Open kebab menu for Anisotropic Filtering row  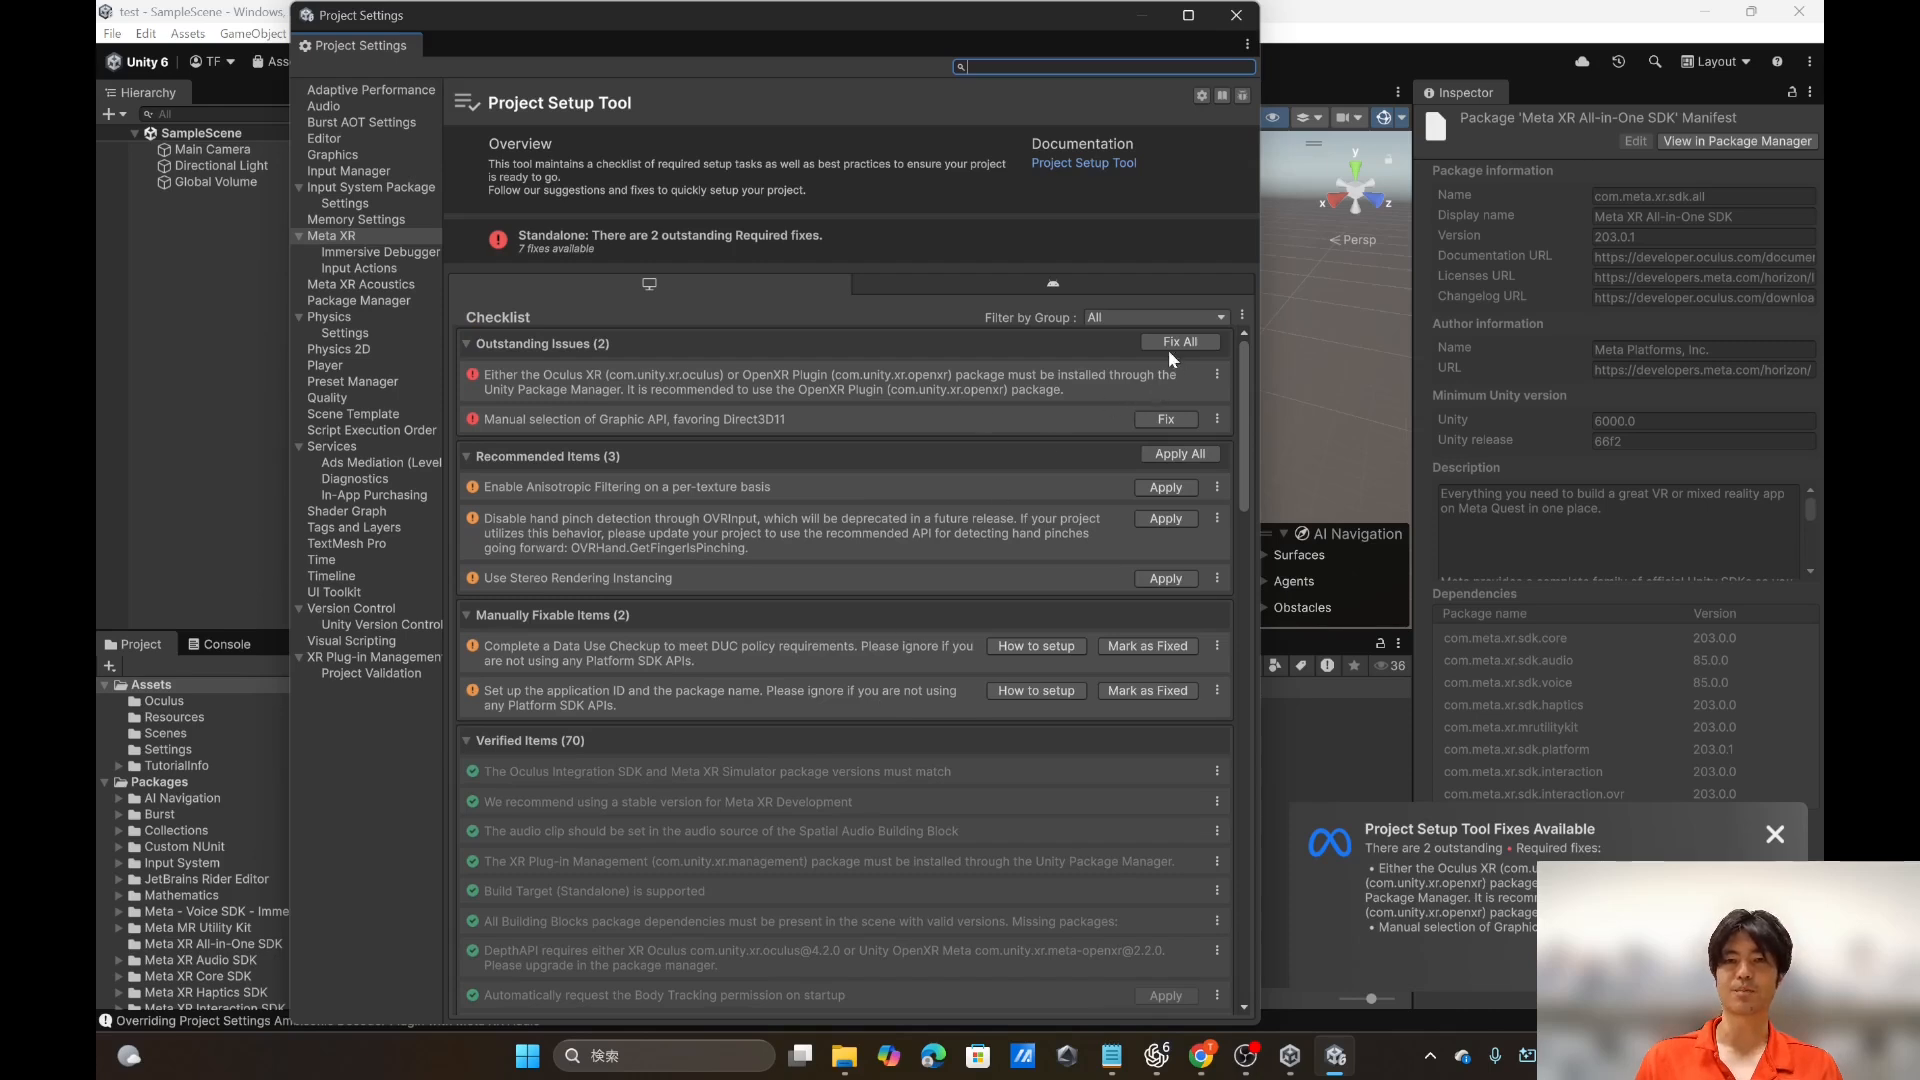1217,487
